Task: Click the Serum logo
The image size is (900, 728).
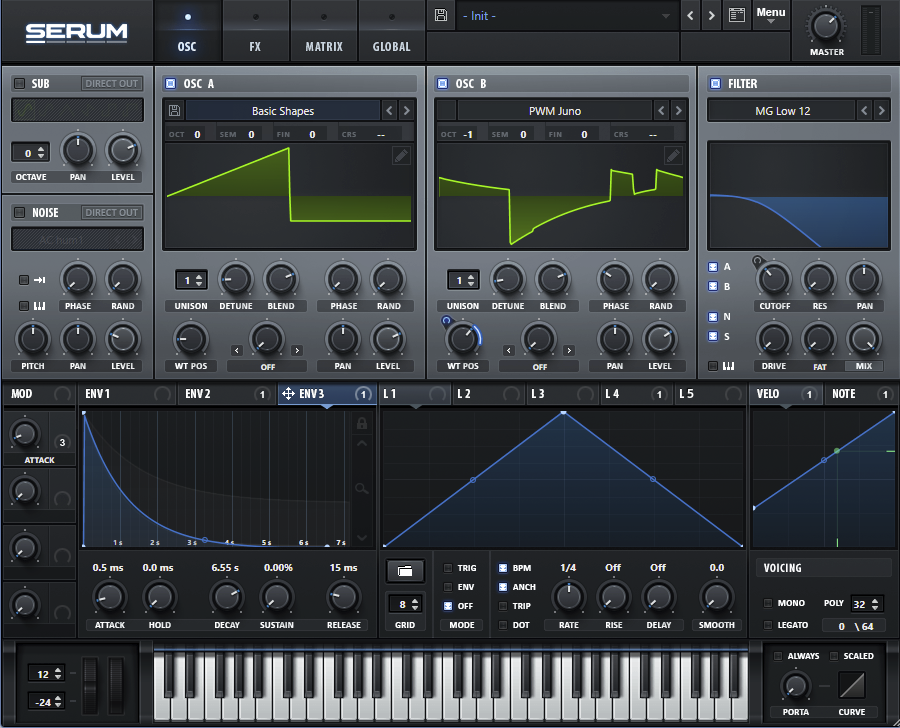Action: tap(77, 32)
